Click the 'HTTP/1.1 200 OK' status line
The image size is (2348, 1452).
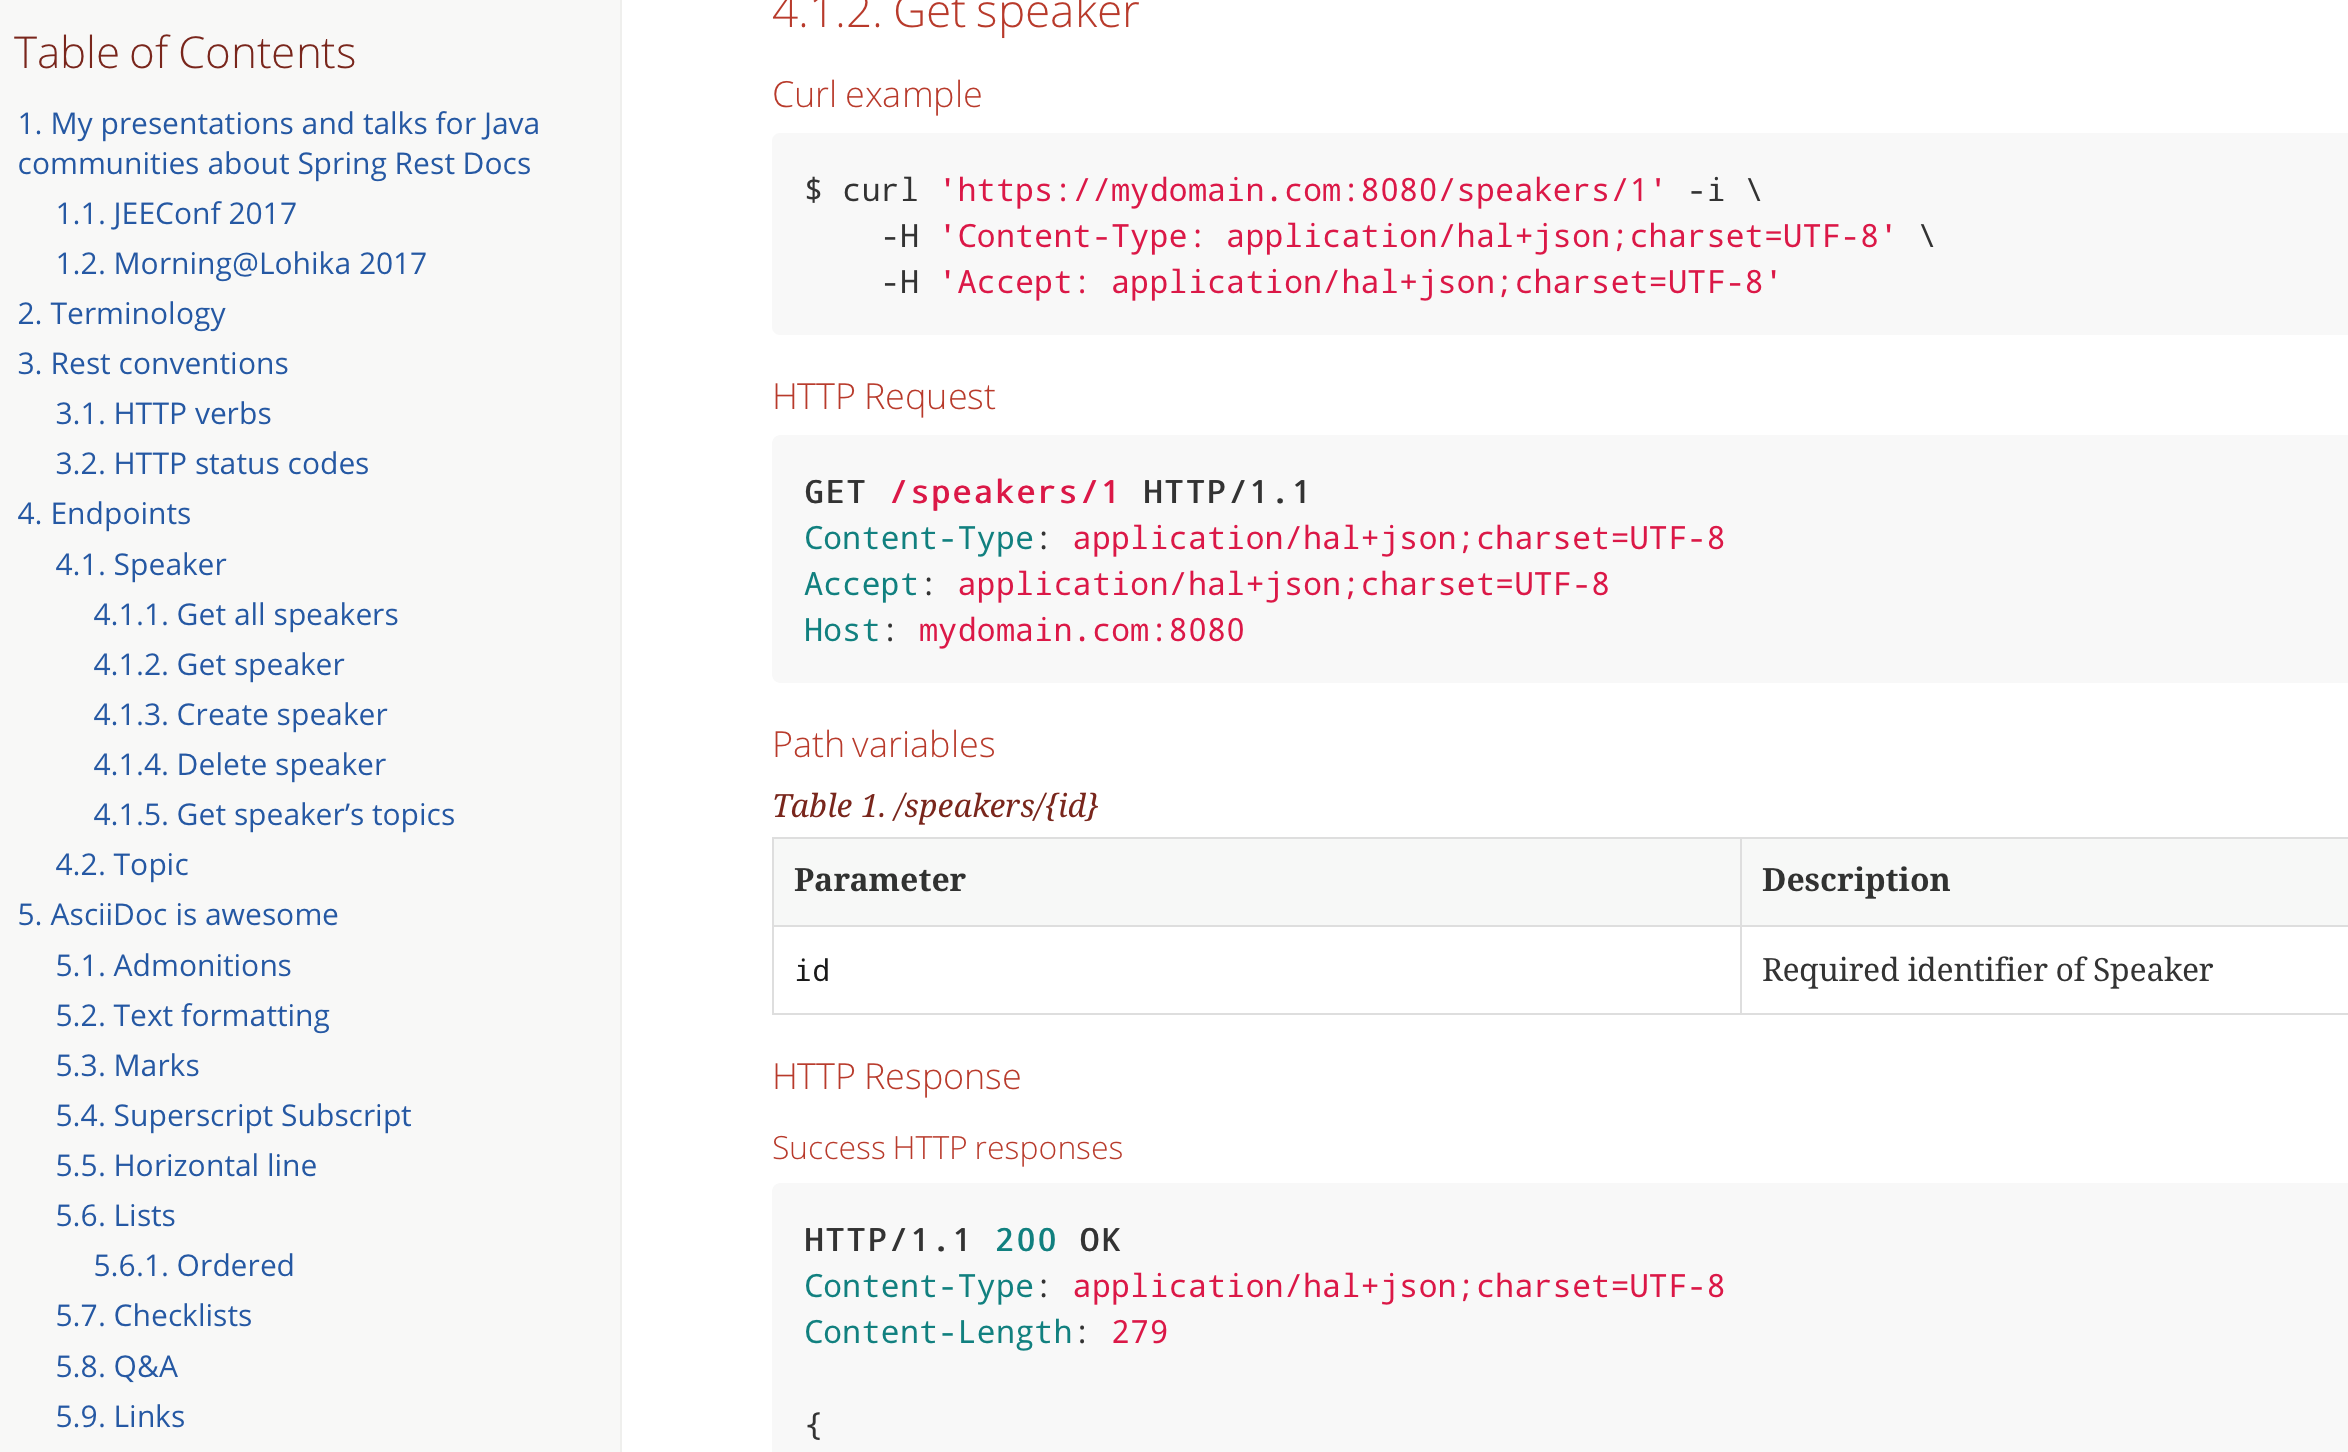(x=963, y=1240)
